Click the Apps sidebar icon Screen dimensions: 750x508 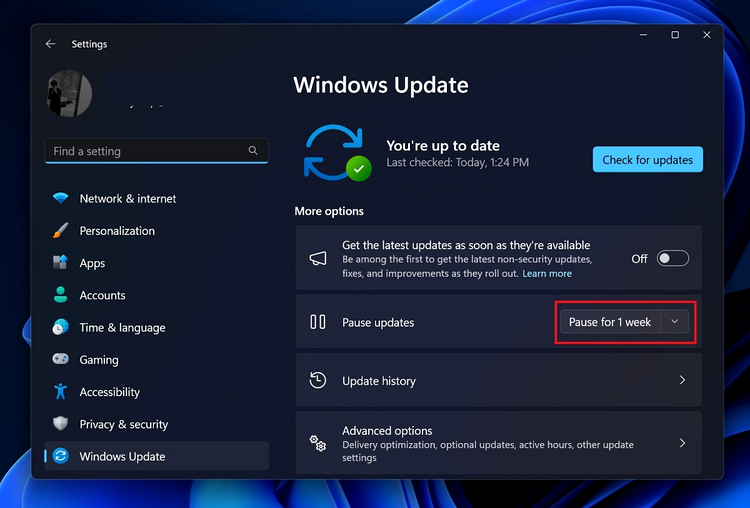(60, 263)
